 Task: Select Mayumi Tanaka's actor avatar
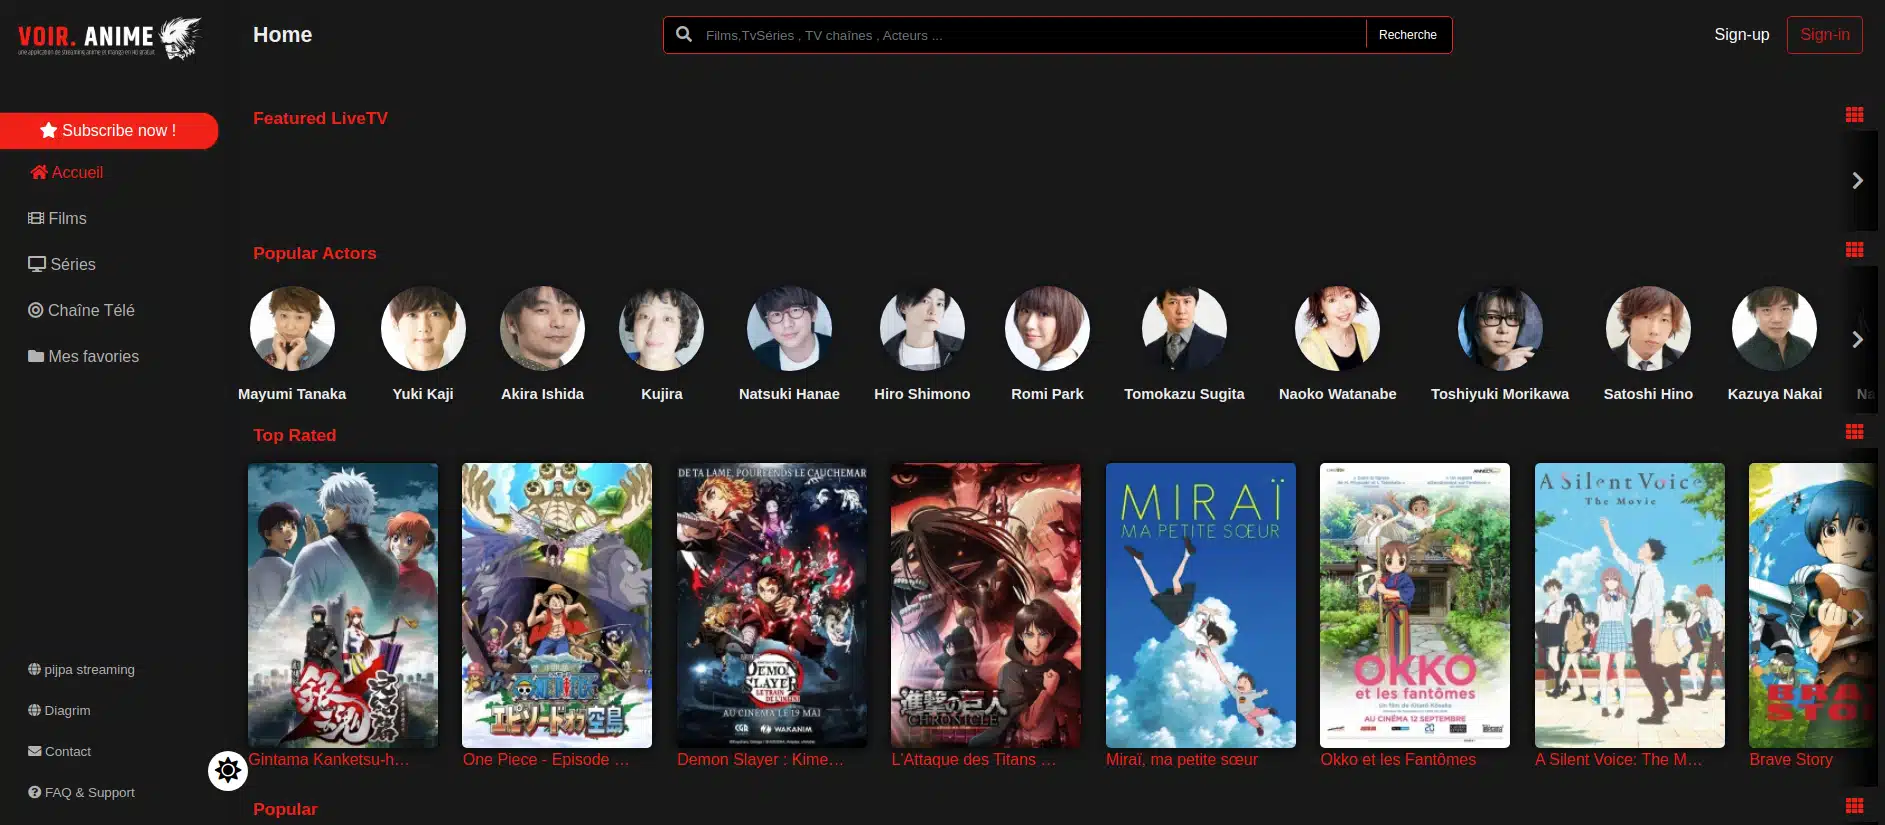tap(292, 329)
